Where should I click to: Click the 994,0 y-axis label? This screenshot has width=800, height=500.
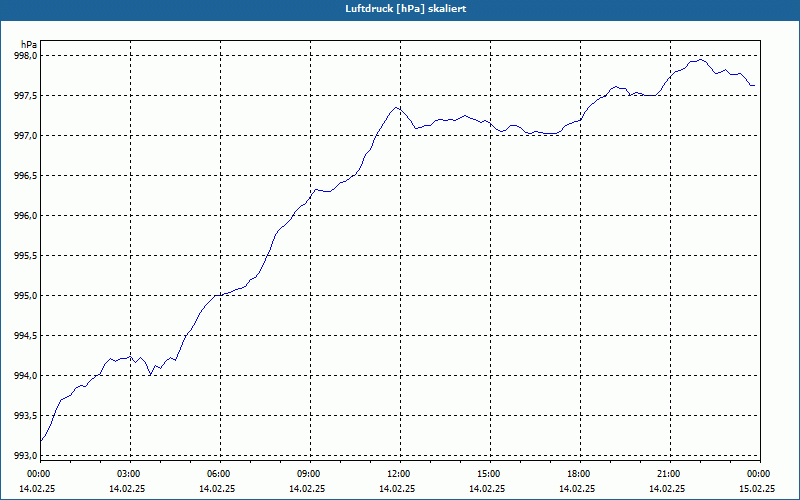tap(25, 376)
